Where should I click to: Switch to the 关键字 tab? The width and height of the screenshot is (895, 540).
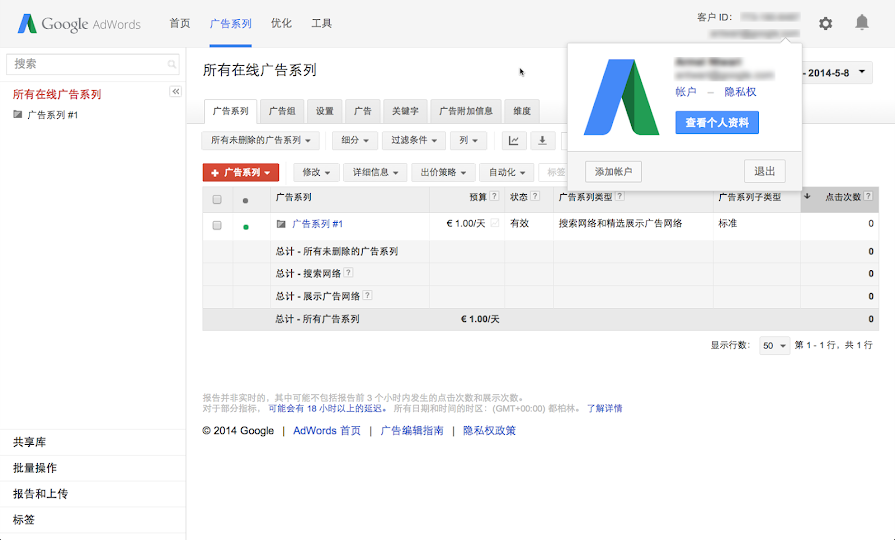tap(405, 111)
